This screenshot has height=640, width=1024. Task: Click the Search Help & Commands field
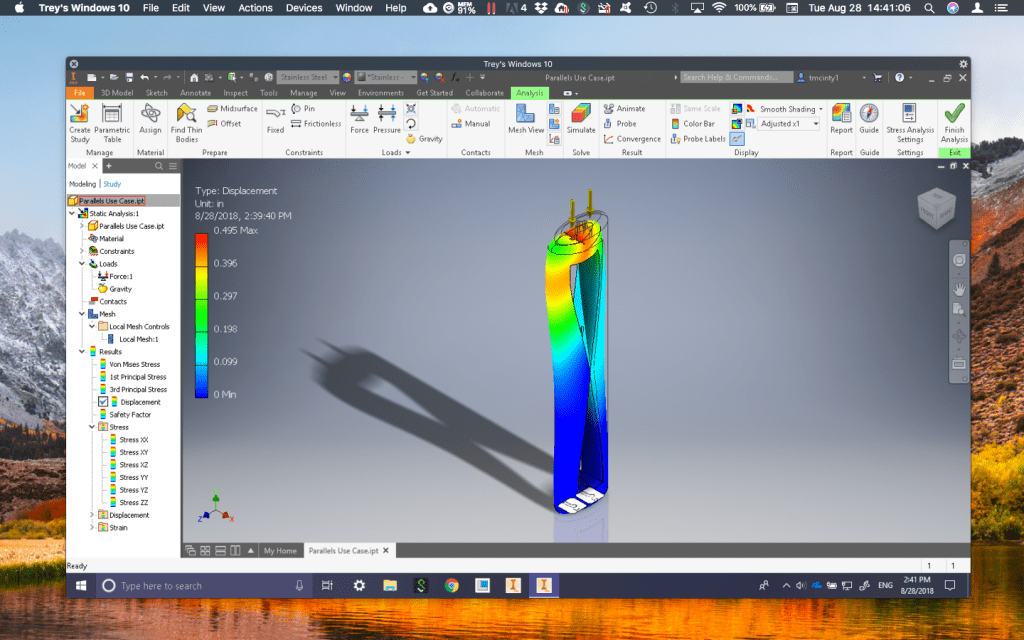pos(736,77)
